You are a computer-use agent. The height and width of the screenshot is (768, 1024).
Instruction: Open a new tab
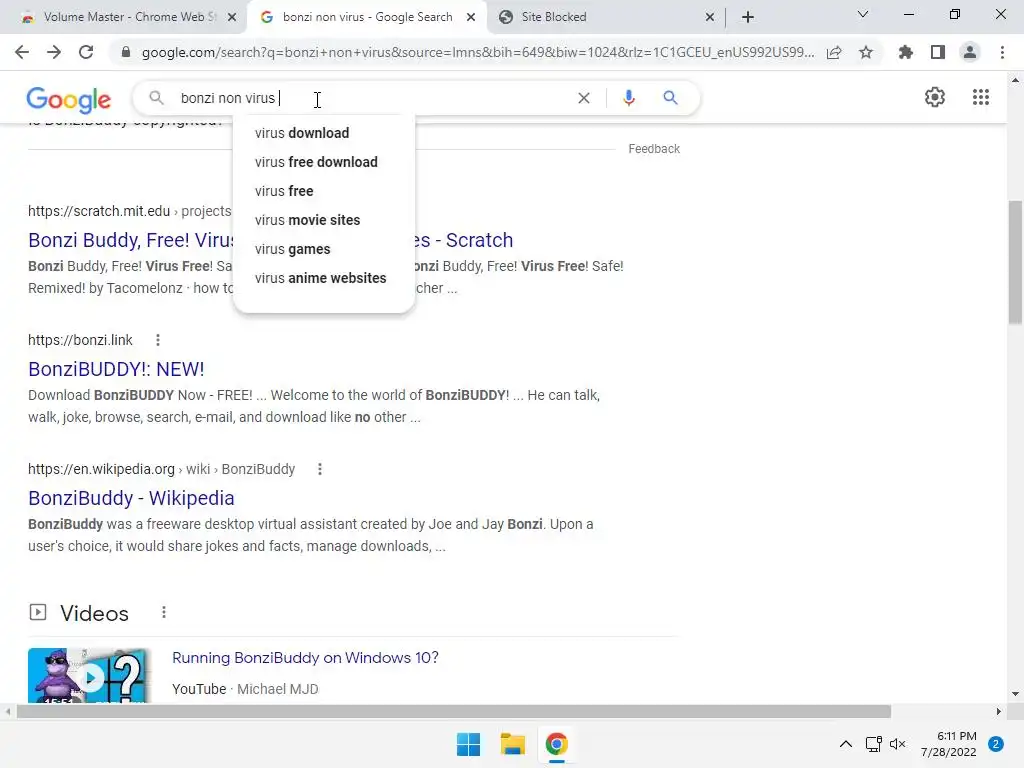pos(748,18)
